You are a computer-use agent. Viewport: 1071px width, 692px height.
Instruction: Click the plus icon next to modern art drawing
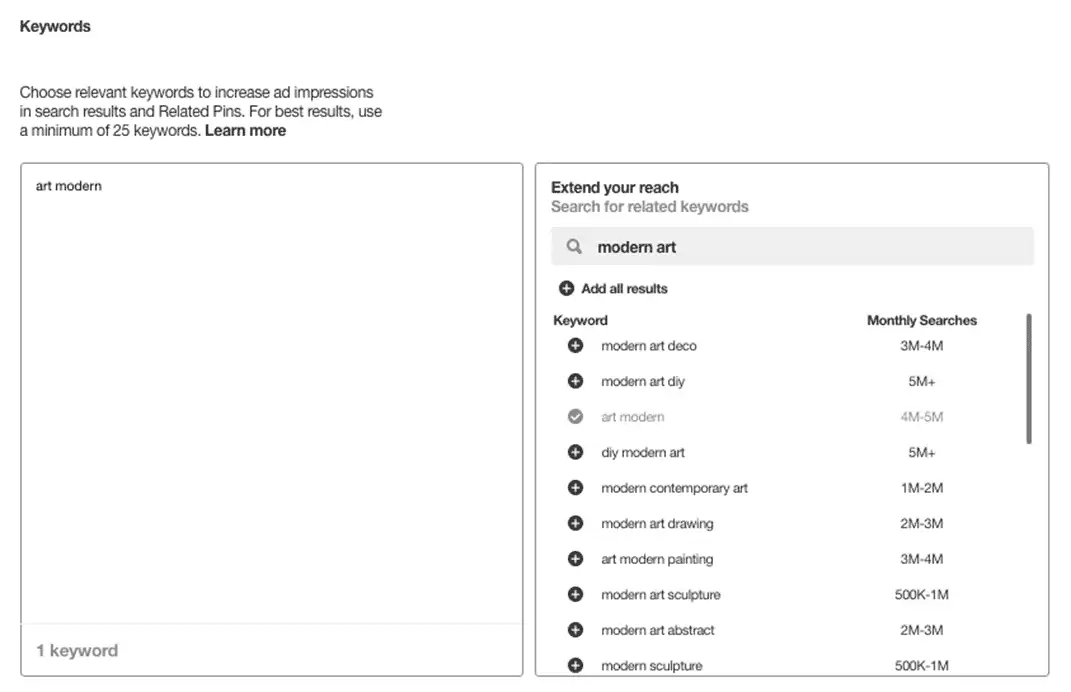click(x=575, y=523)
